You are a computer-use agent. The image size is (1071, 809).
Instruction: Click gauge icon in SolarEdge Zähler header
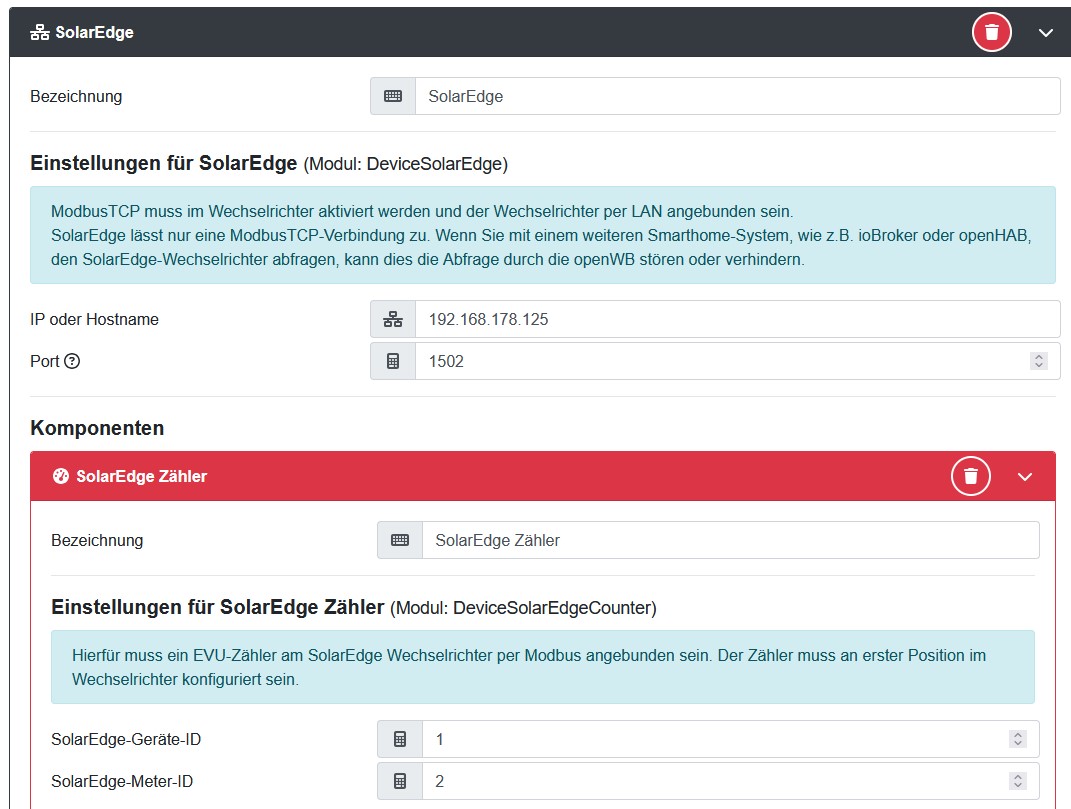(61, 476)
